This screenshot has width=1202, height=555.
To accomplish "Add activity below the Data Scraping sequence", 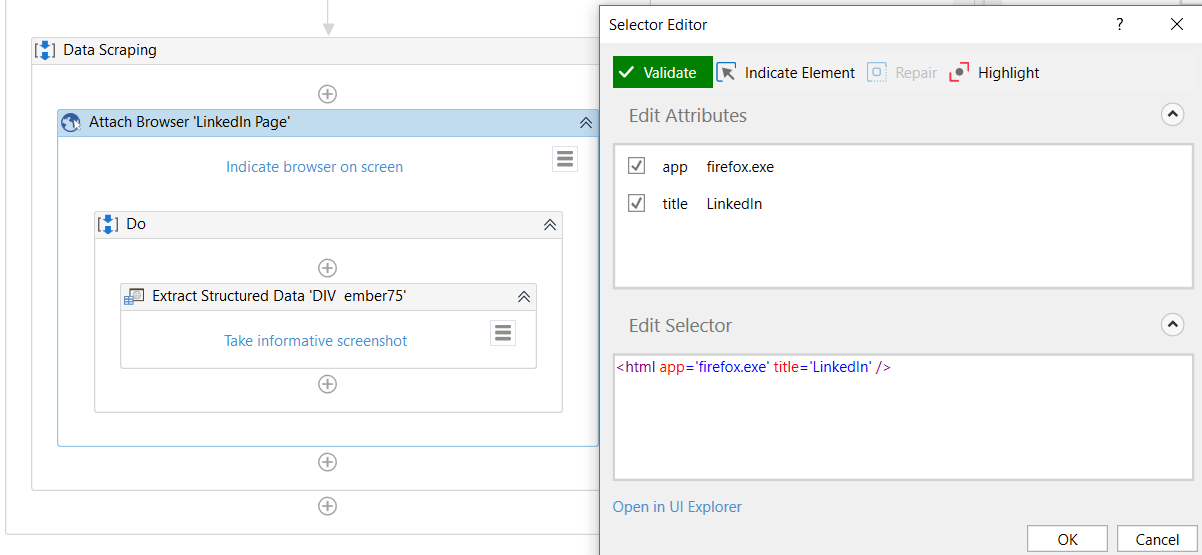I will [x=327, y=506].
